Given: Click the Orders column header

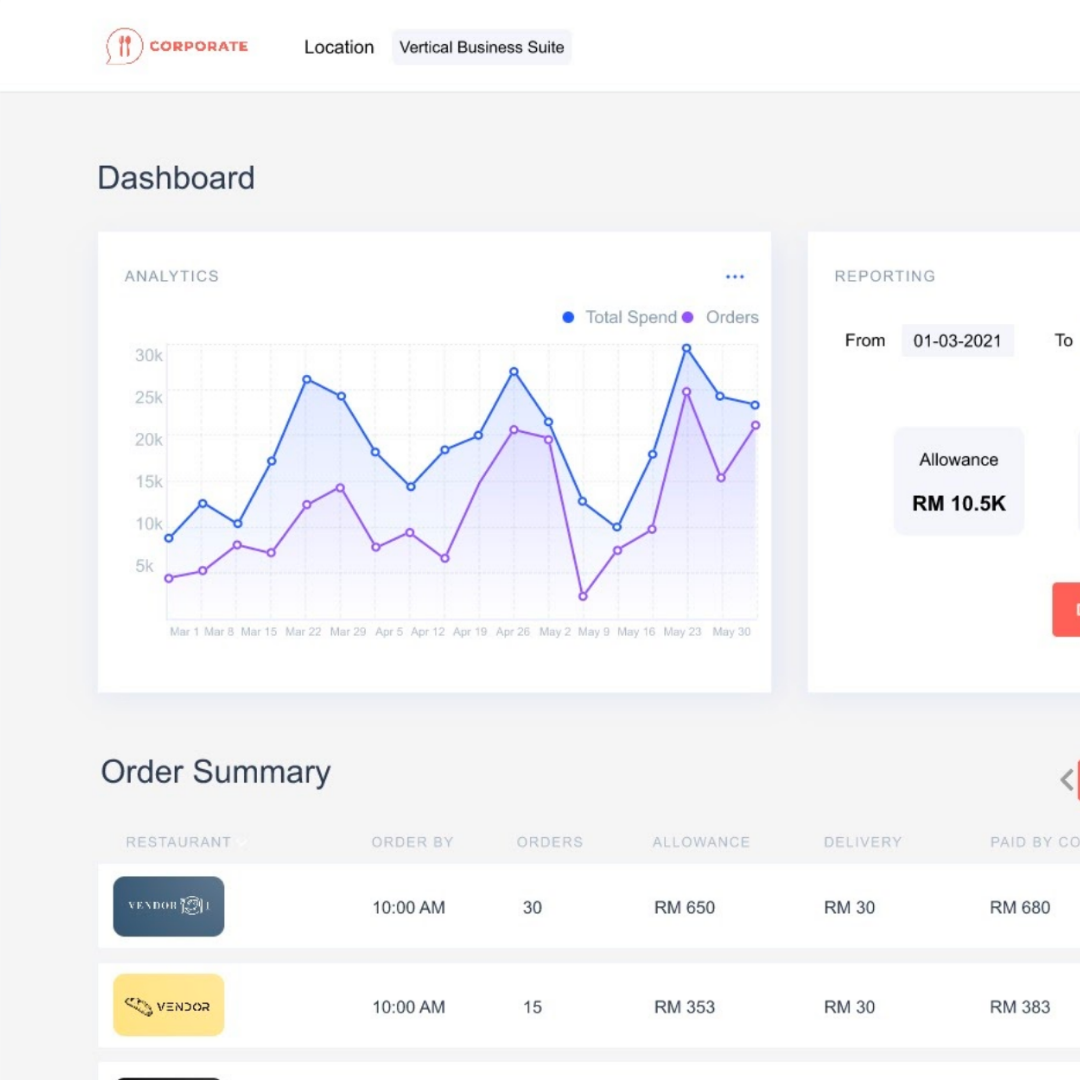Looking at the screenshot, I should pyautogui.click(x=550, y=842).
